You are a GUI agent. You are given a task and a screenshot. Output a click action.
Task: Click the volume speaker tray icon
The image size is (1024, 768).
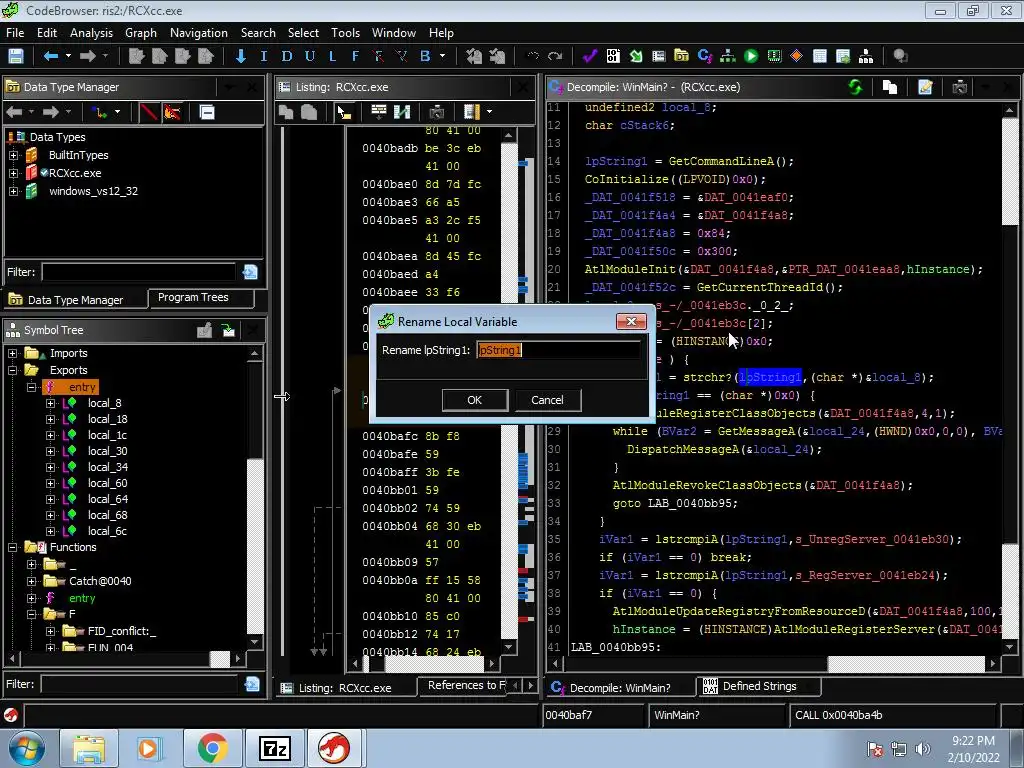(x=923, y=748)
